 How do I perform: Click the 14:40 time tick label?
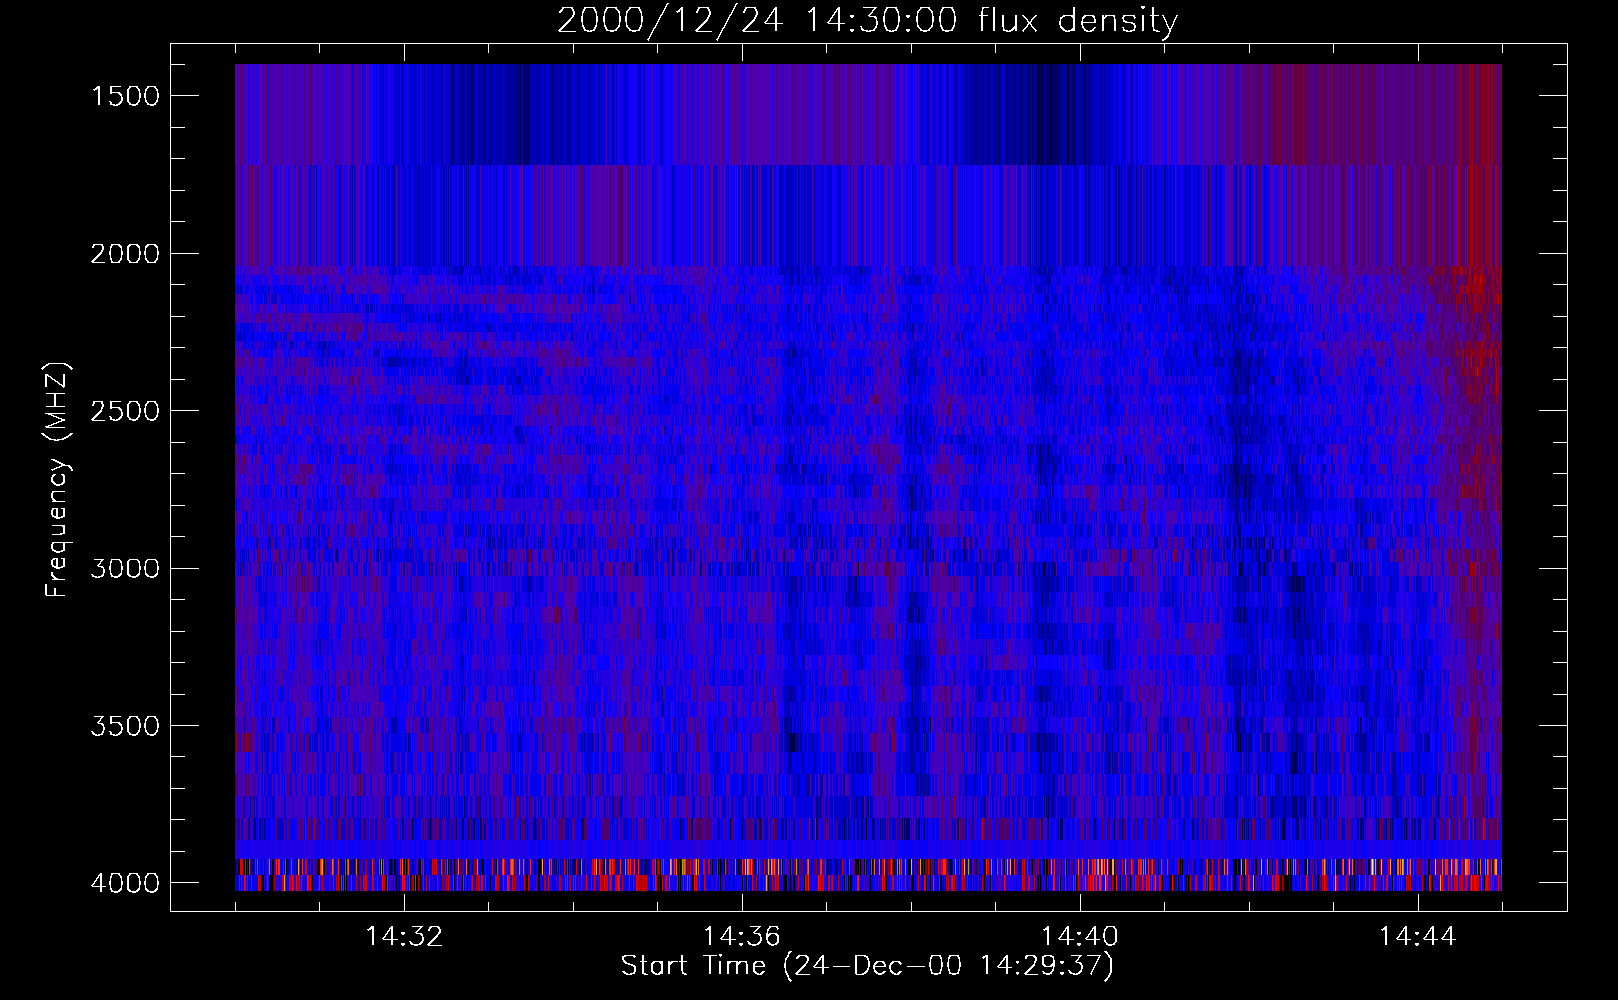click(x=1080, y=937)
